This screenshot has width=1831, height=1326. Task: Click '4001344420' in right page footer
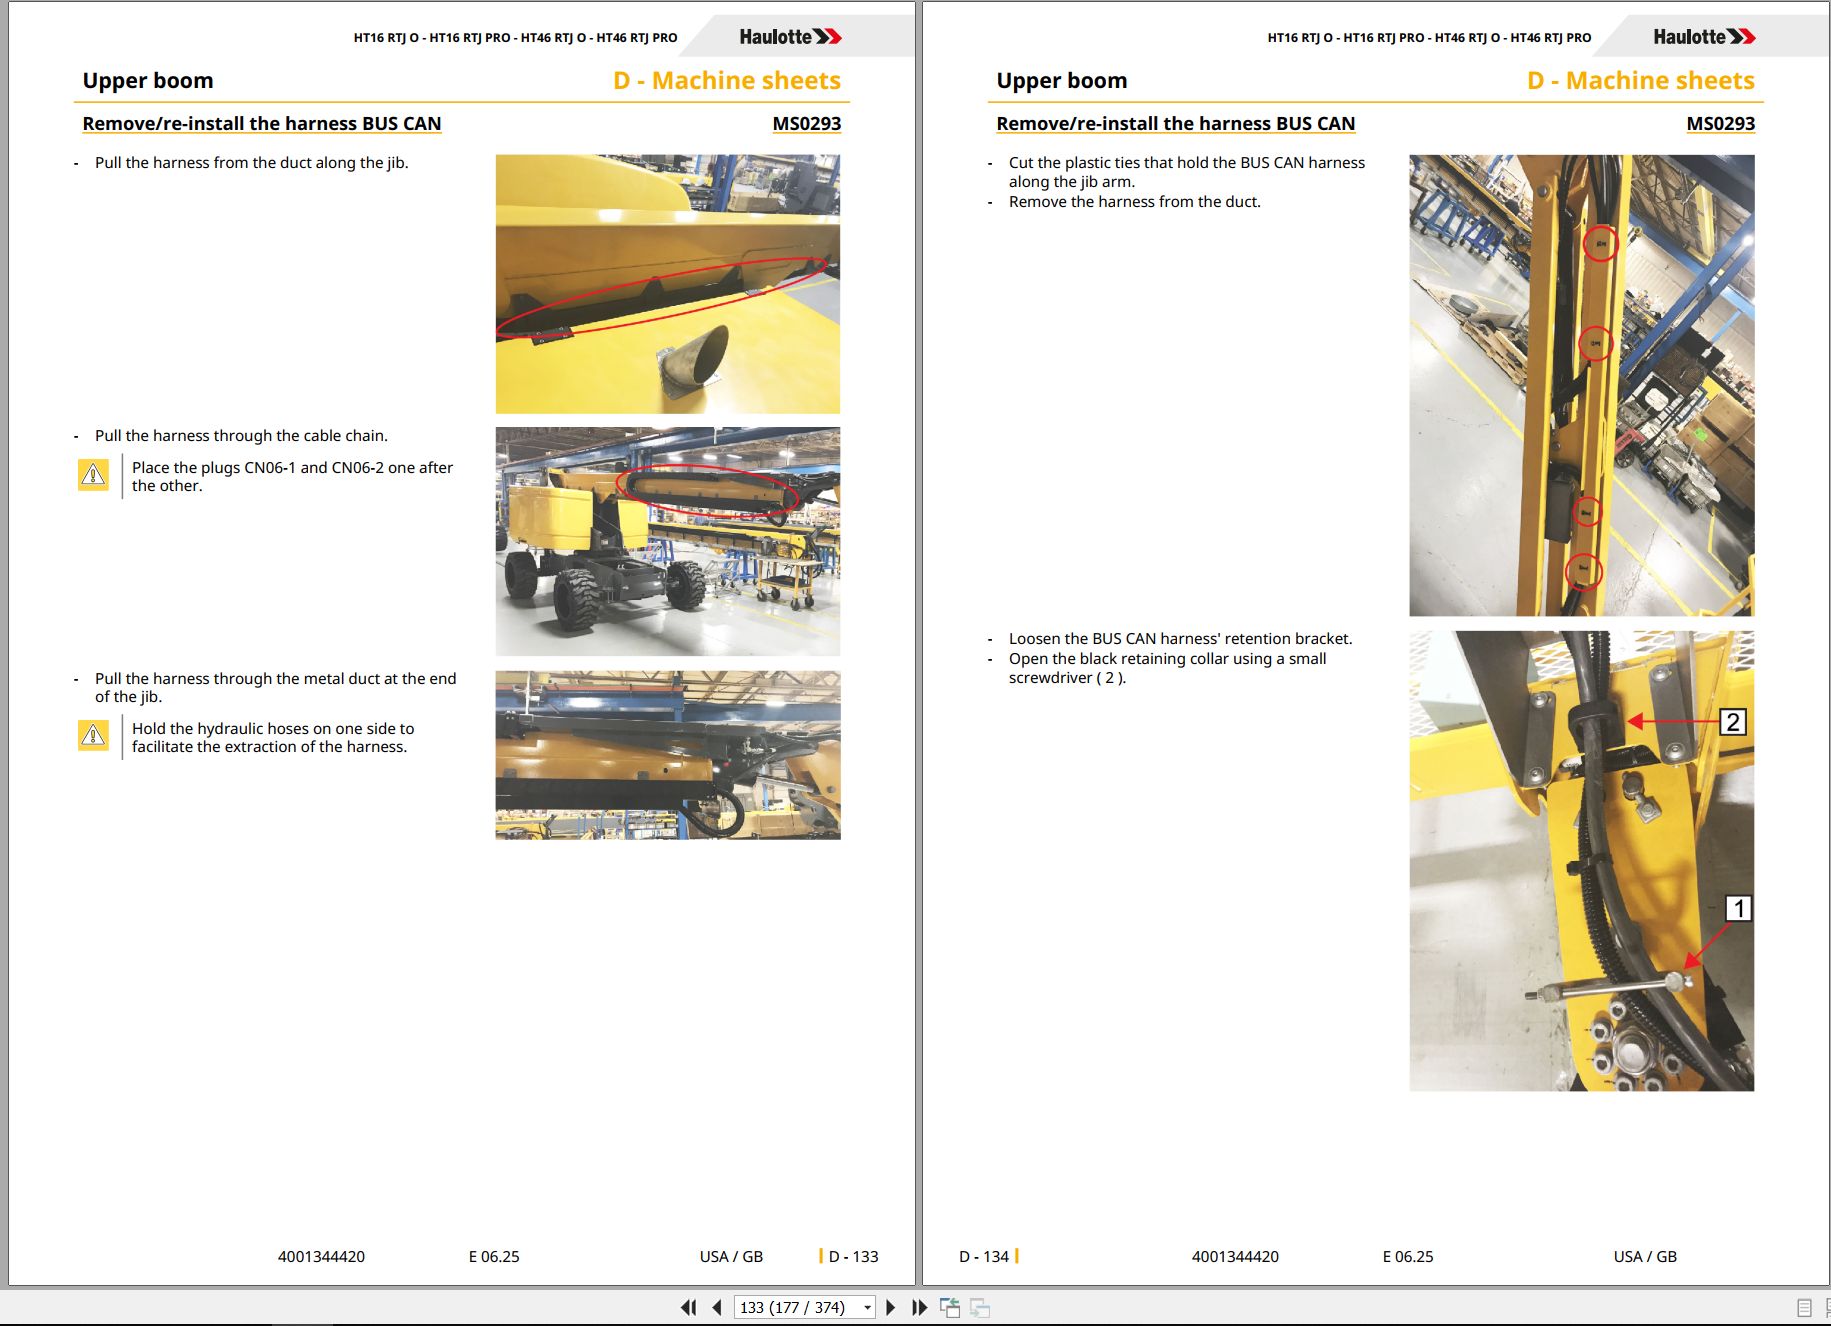point(1235,1256)
